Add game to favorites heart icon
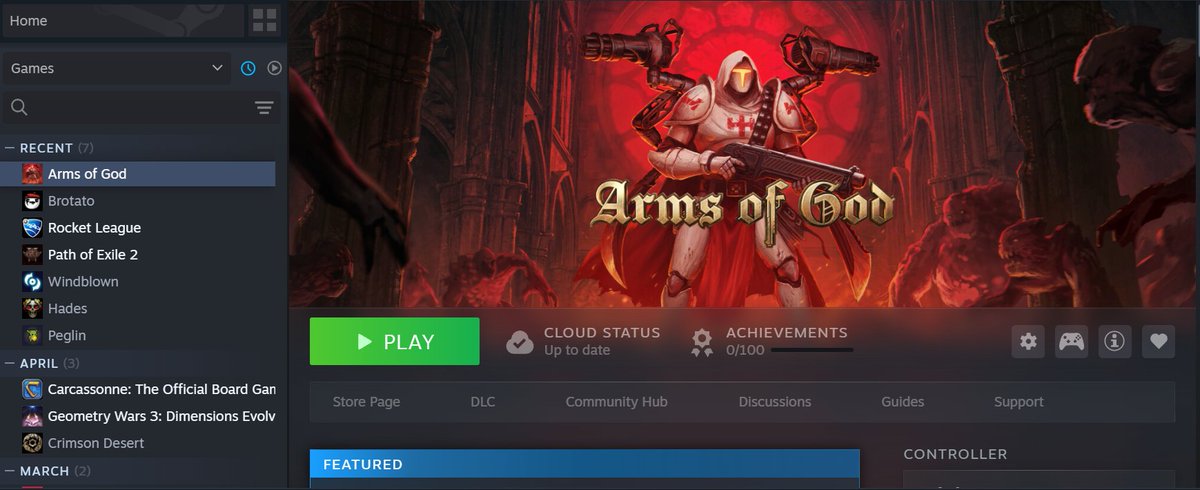 click(x=1158, y=342)
